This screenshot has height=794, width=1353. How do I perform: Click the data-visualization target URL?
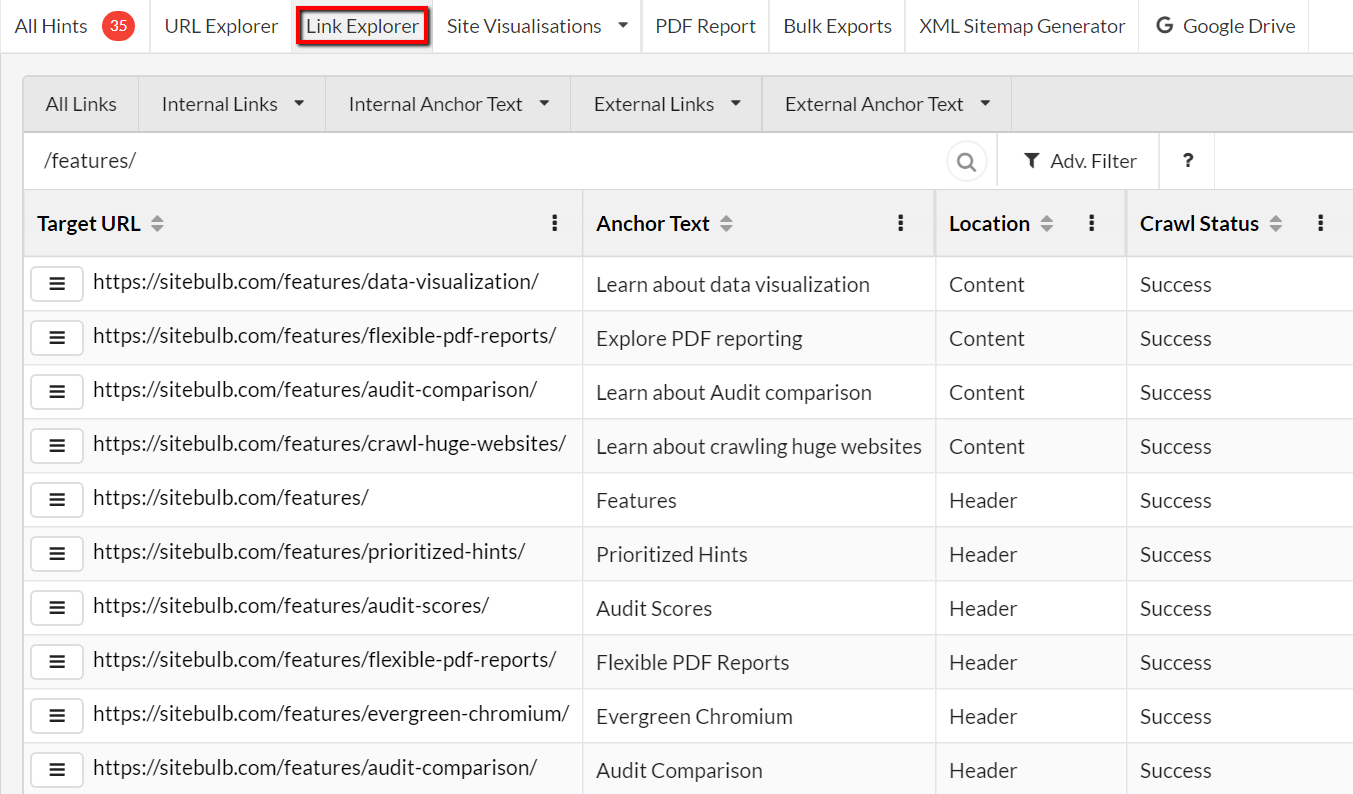pyautogui.click(x=316, y=282)
